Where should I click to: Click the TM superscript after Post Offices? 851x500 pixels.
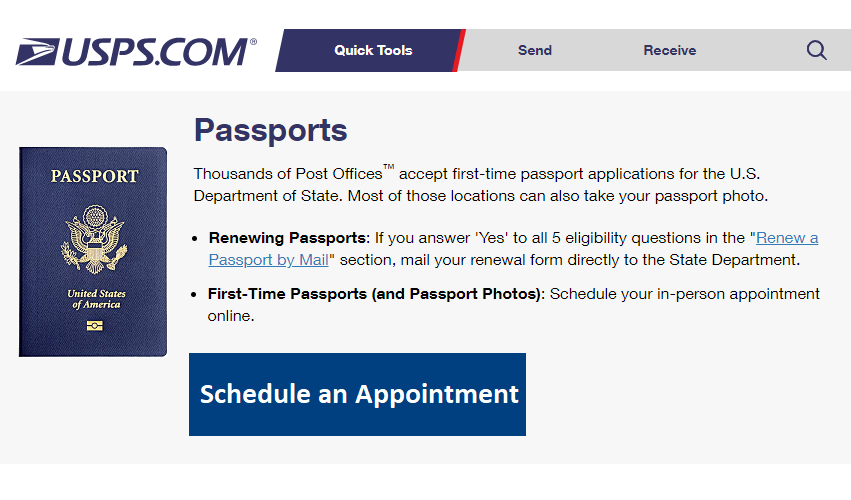(x=389, y=167)
